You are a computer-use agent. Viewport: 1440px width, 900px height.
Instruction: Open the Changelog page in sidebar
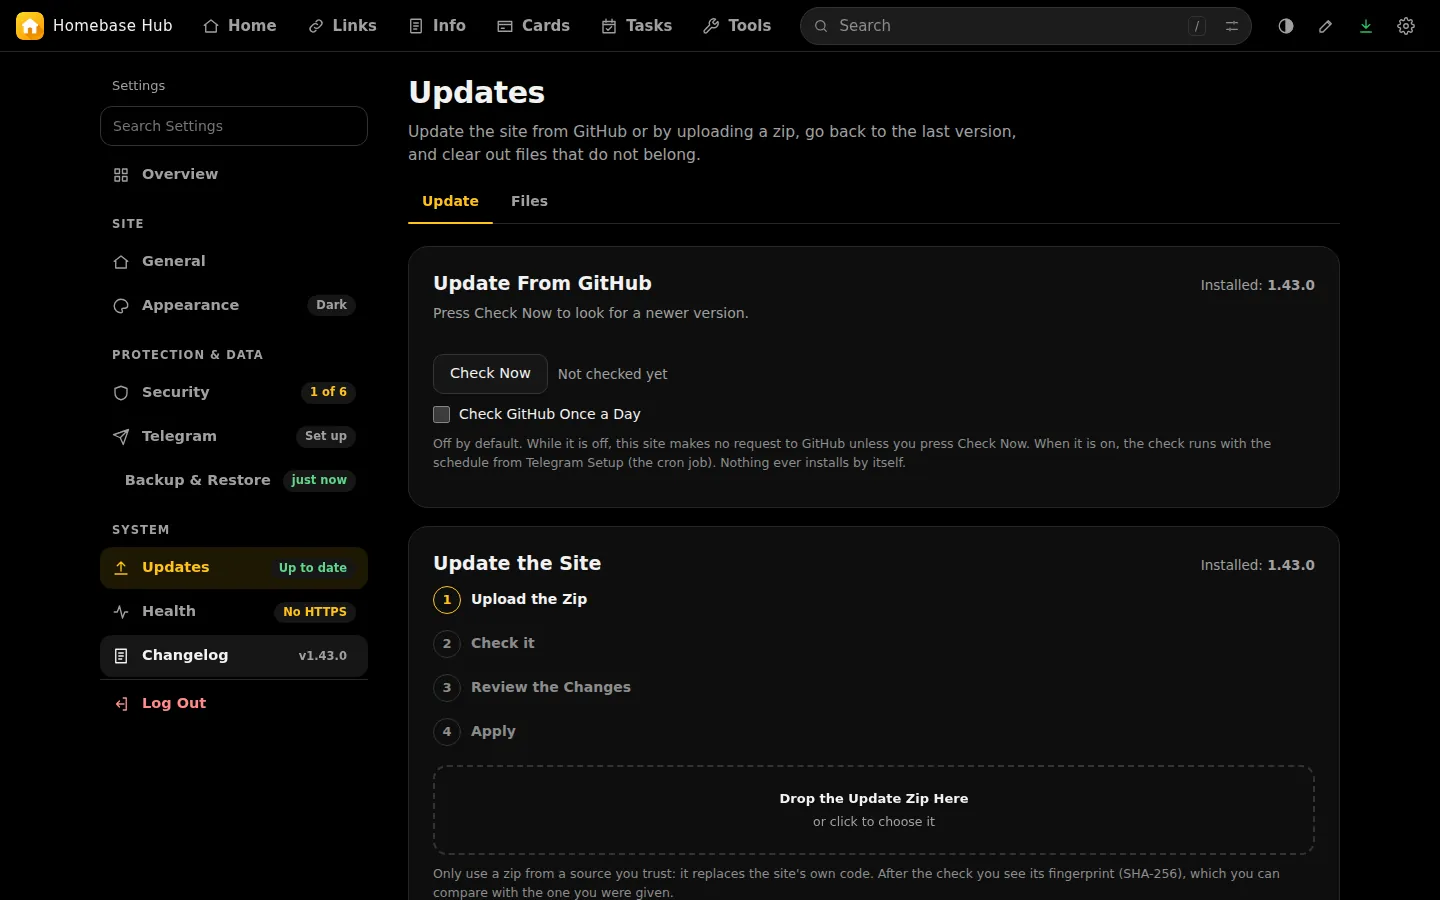(234, 656)
